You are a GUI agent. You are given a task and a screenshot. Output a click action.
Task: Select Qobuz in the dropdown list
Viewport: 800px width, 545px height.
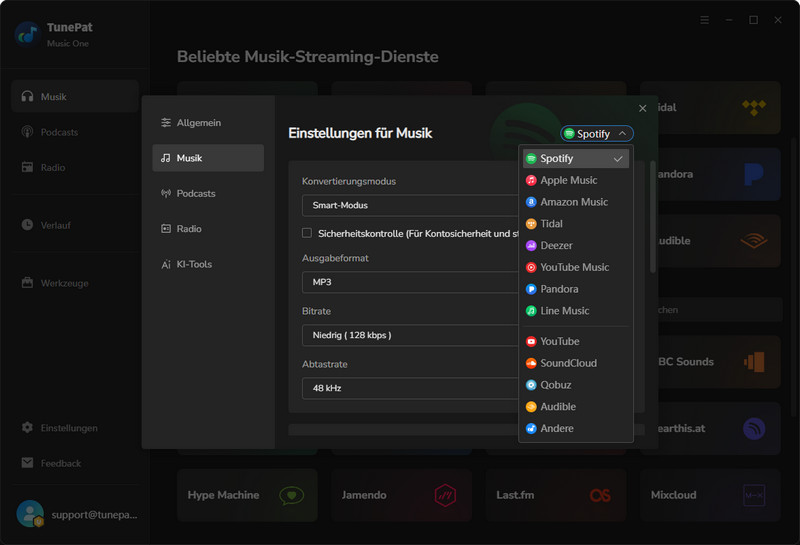(x=576, y=385)
